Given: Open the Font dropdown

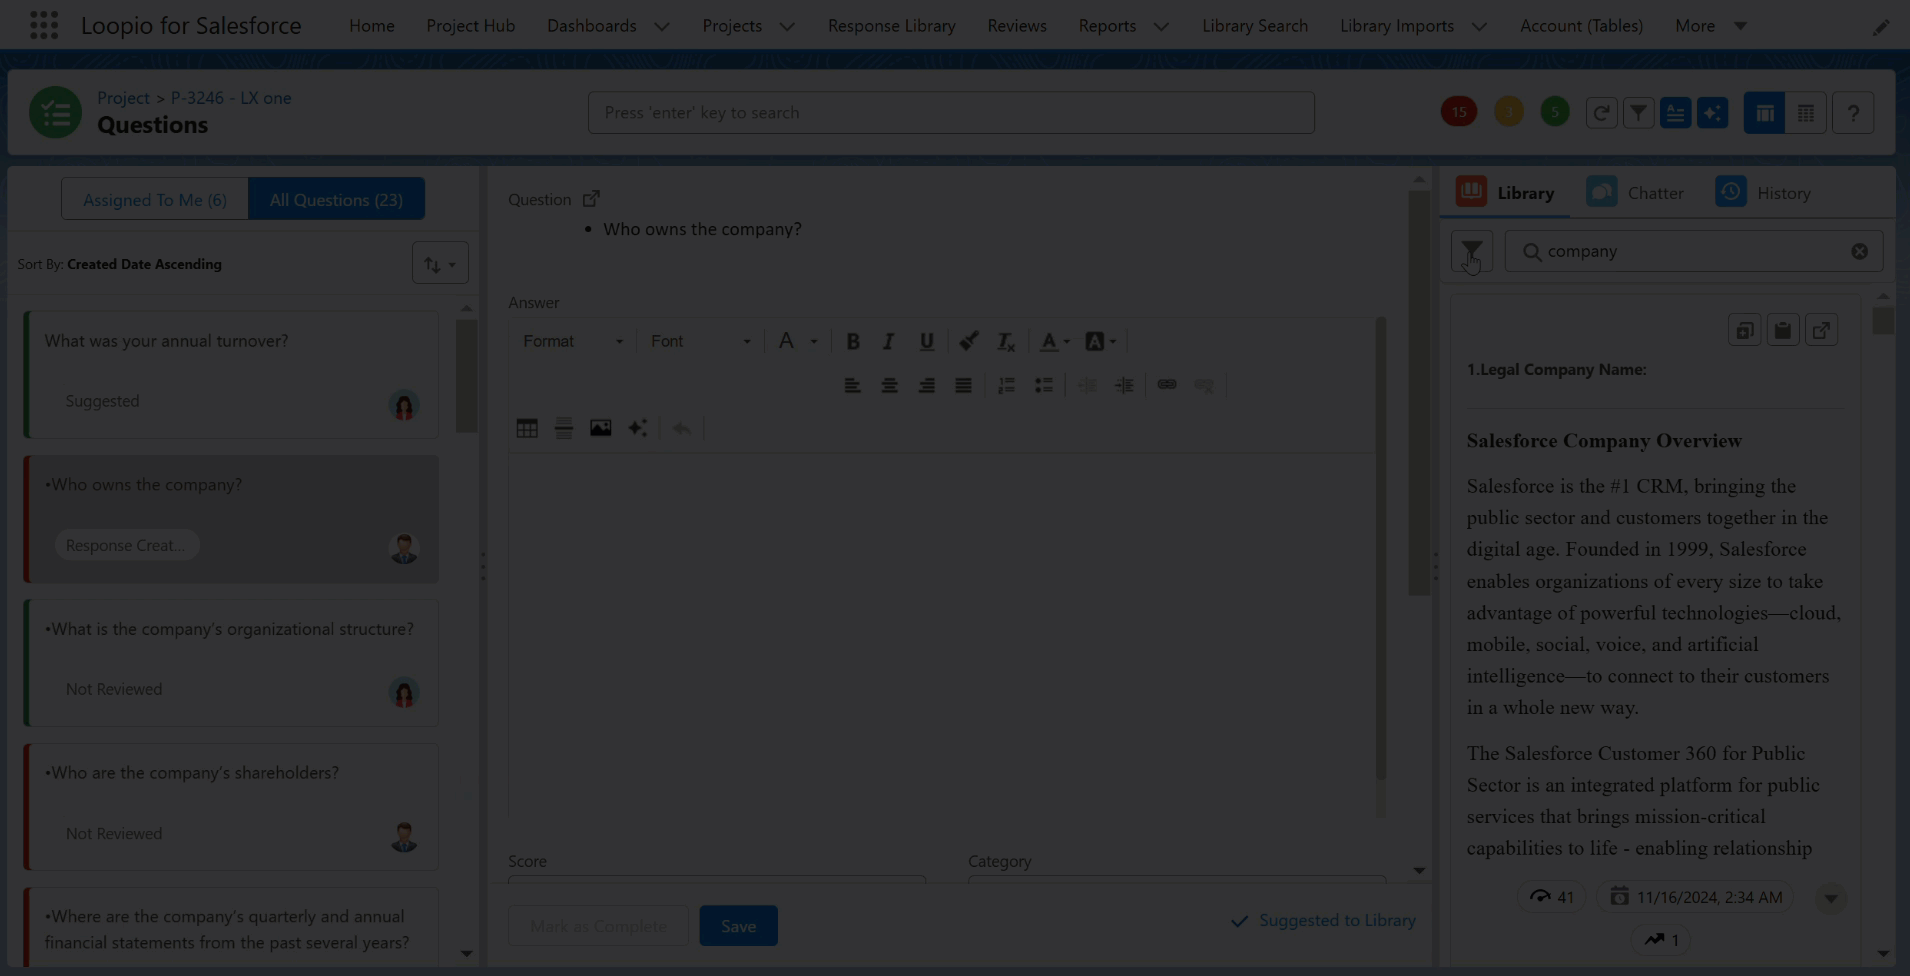Looking at the screenshot, I should click(700, 342).
